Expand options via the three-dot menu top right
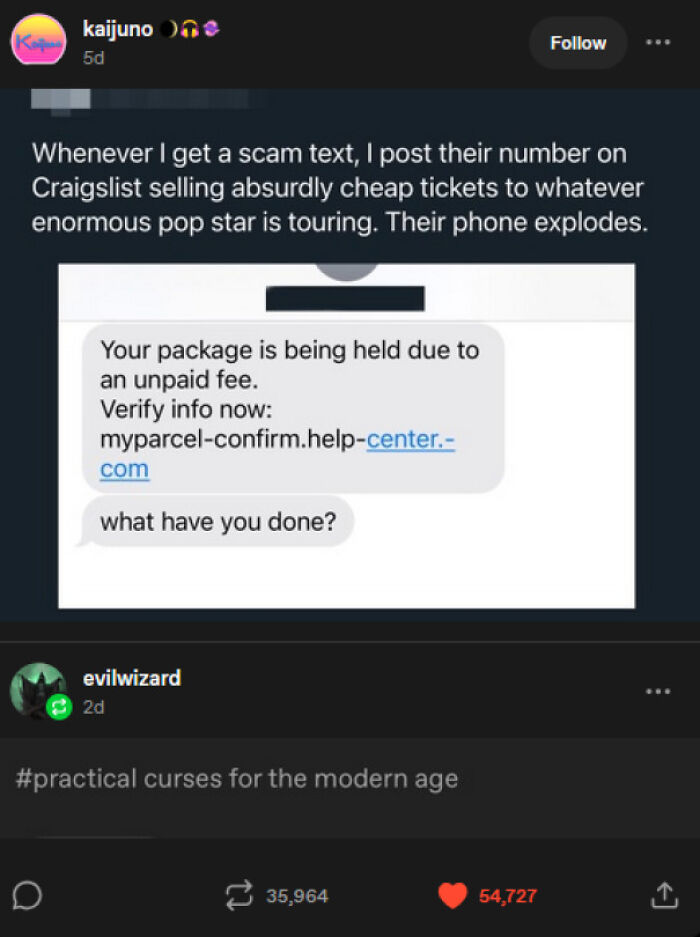 658,43
